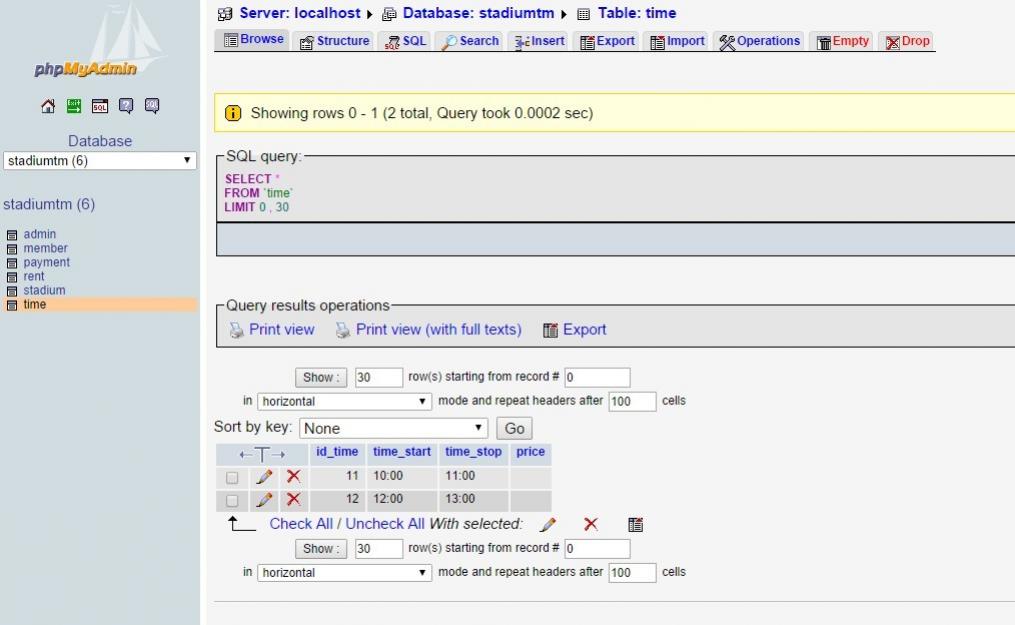Image resolution: width=1015 pixels, height=625 pixels.
Task: Click the table icon next to admin
Action: click(12, 235)
